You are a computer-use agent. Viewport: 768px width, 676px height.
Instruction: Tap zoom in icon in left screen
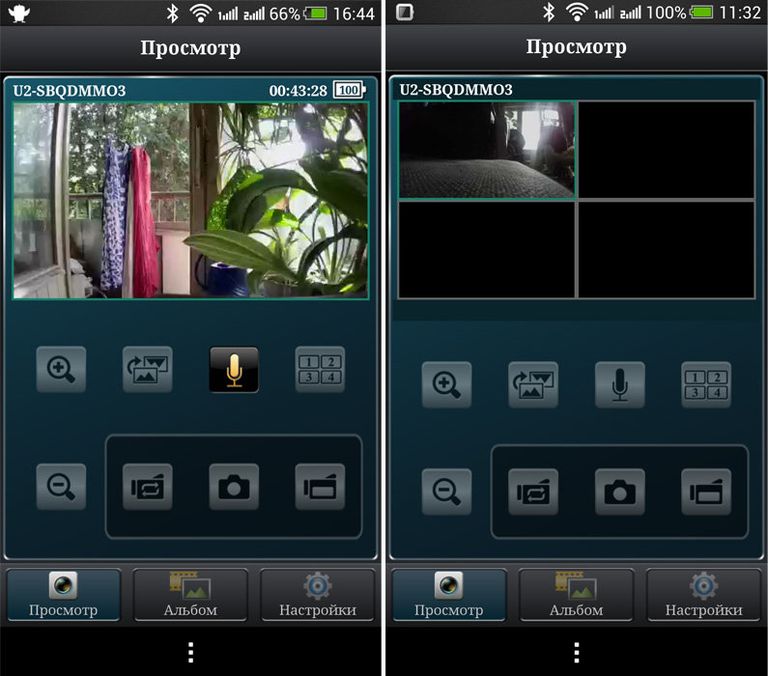(61, 369)
